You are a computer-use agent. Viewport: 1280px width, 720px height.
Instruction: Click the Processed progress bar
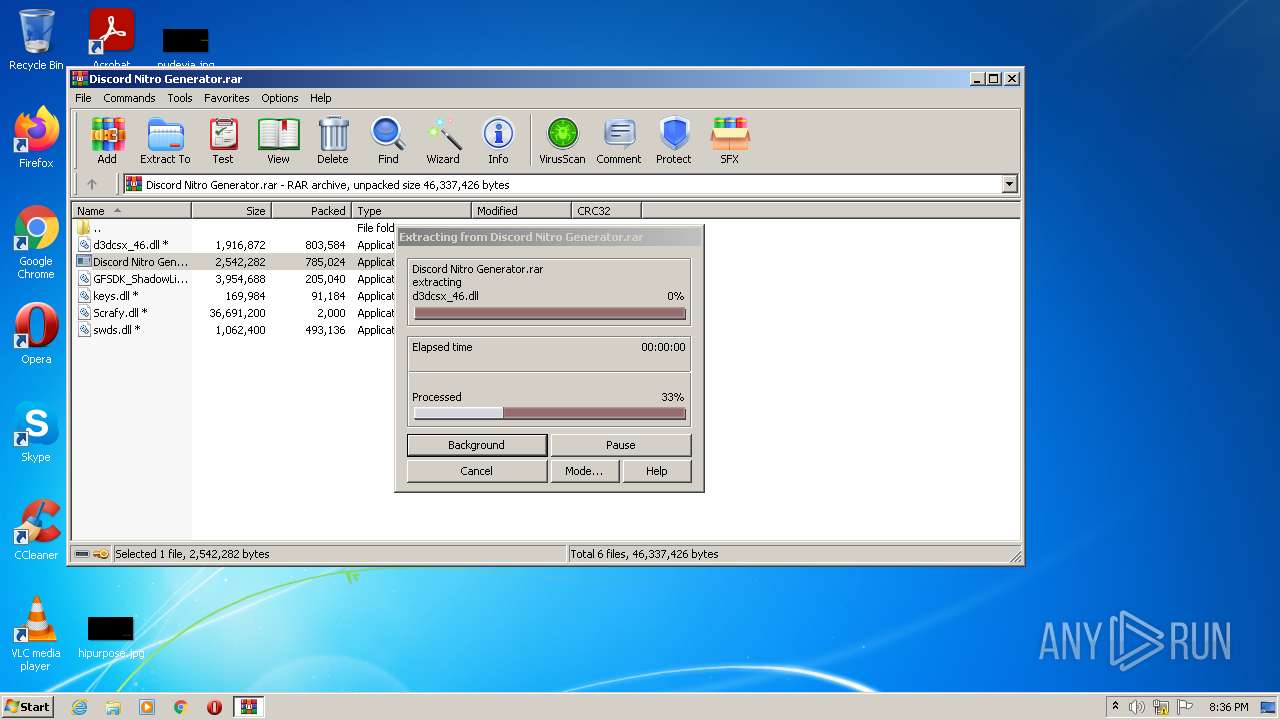pos(550,413)
